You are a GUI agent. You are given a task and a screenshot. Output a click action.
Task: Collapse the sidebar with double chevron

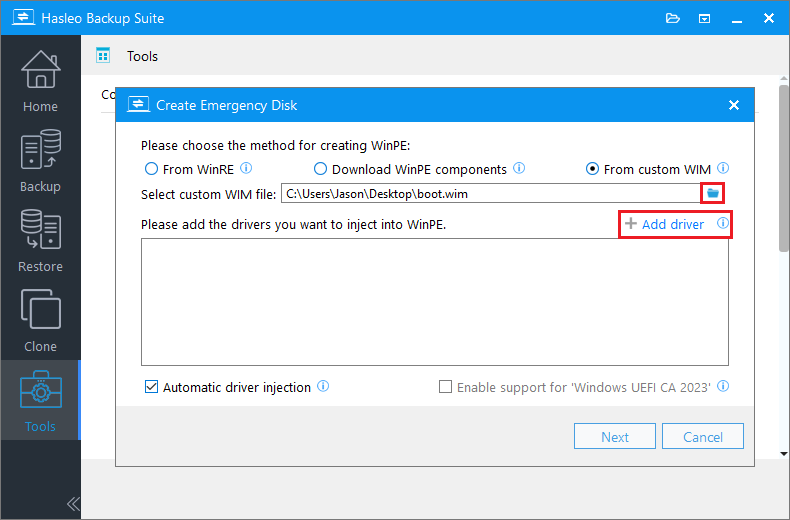coord(73,504)
